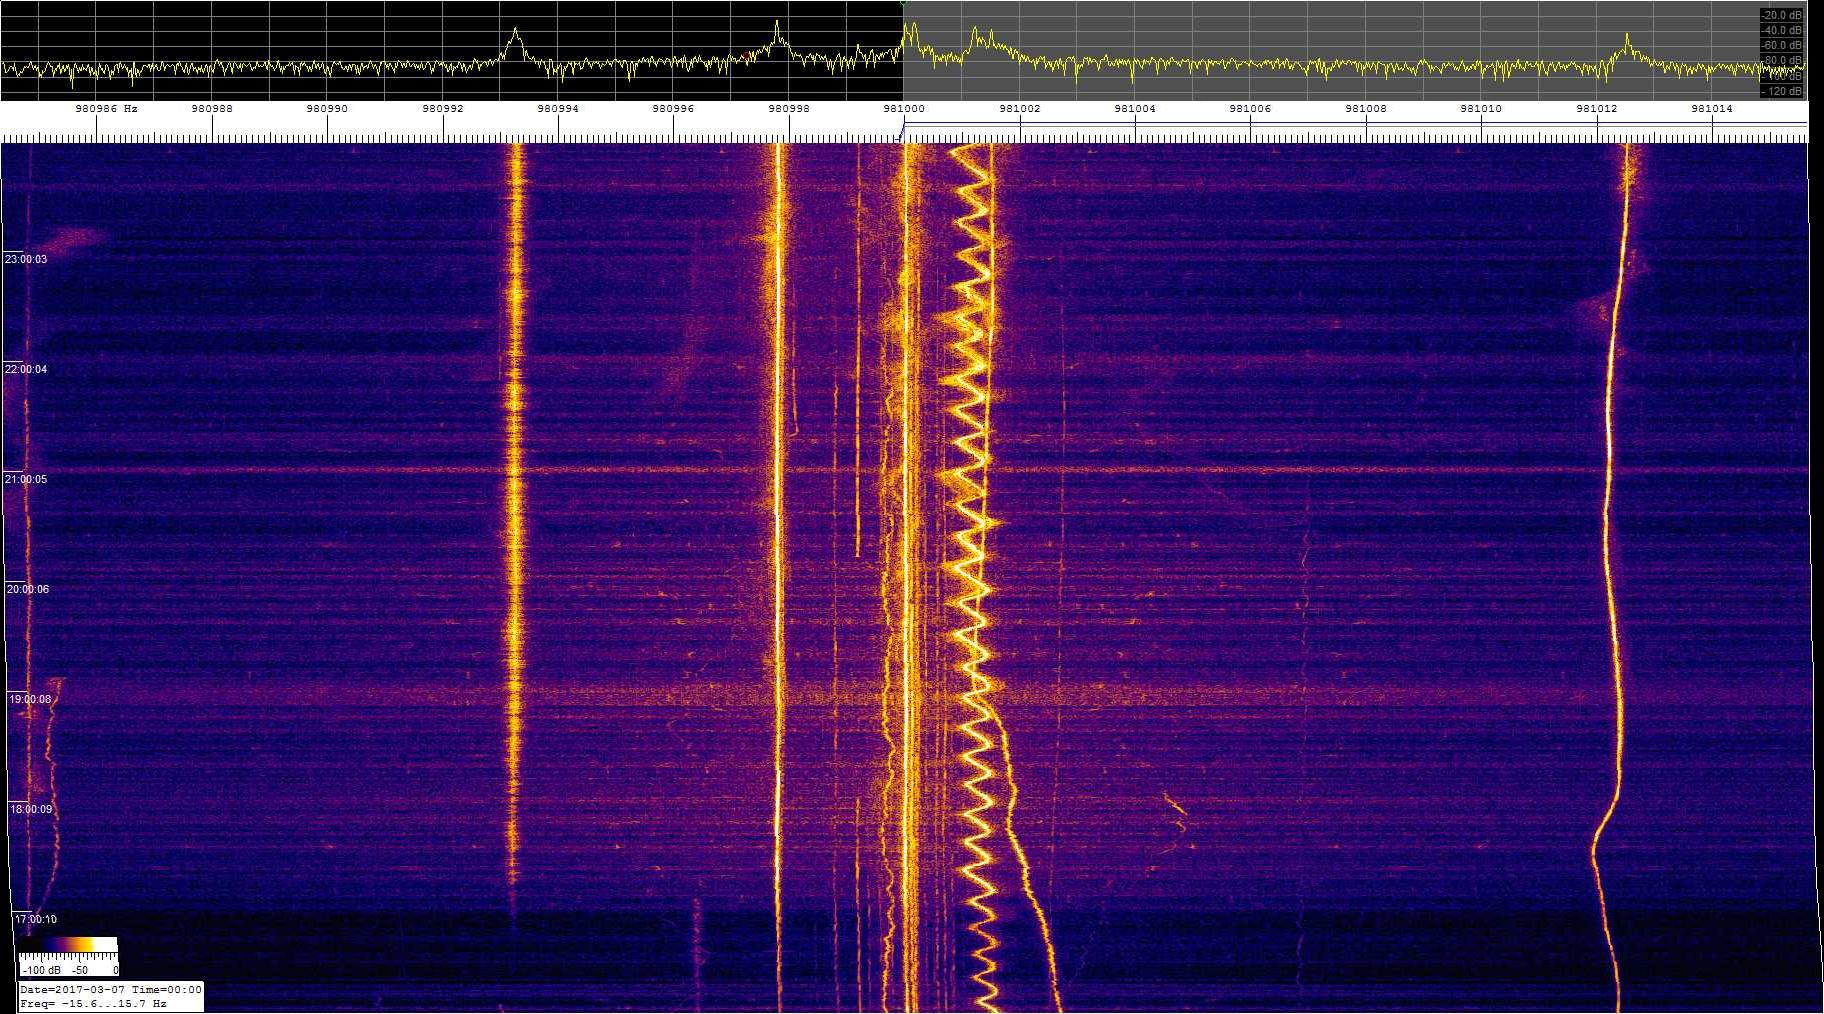Click the 981004 frequency label

(x=1135, y=108)
